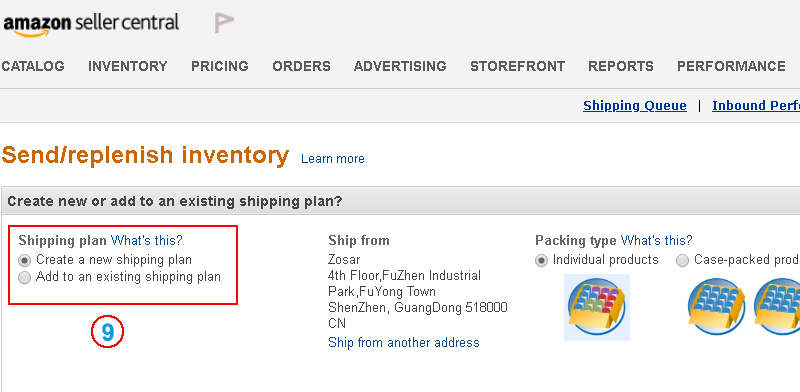The image size is (800, 392).
Task: Open the ORDERS menu
Action: [302, 66]
